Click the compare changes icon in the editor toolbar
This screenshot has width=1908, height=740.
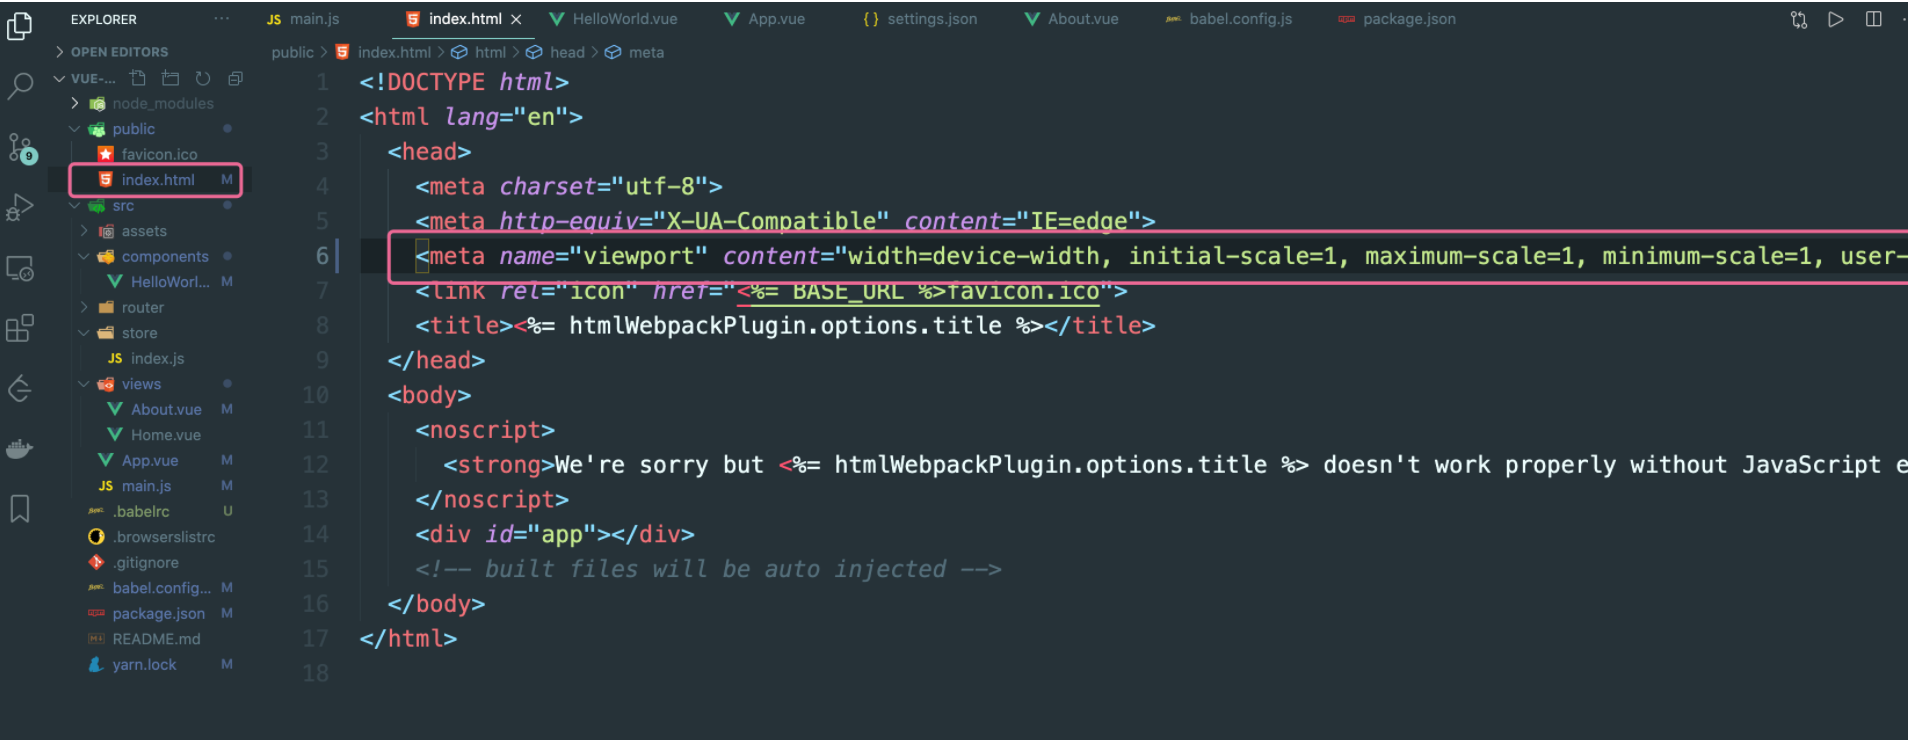(1799, 19)
